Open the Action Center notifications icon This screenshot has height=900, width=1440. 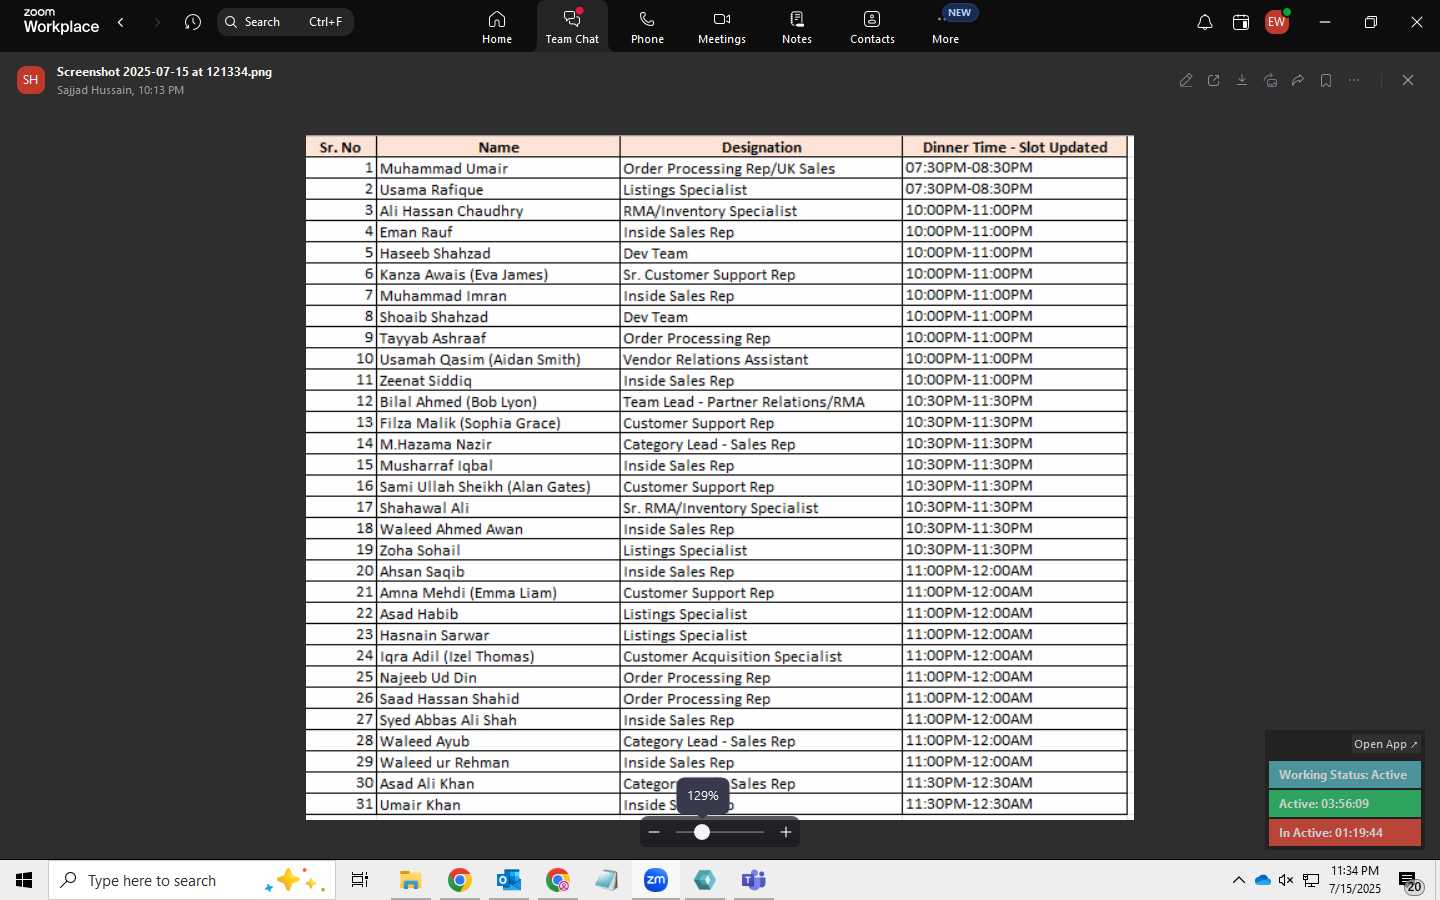click(1410, 881)
